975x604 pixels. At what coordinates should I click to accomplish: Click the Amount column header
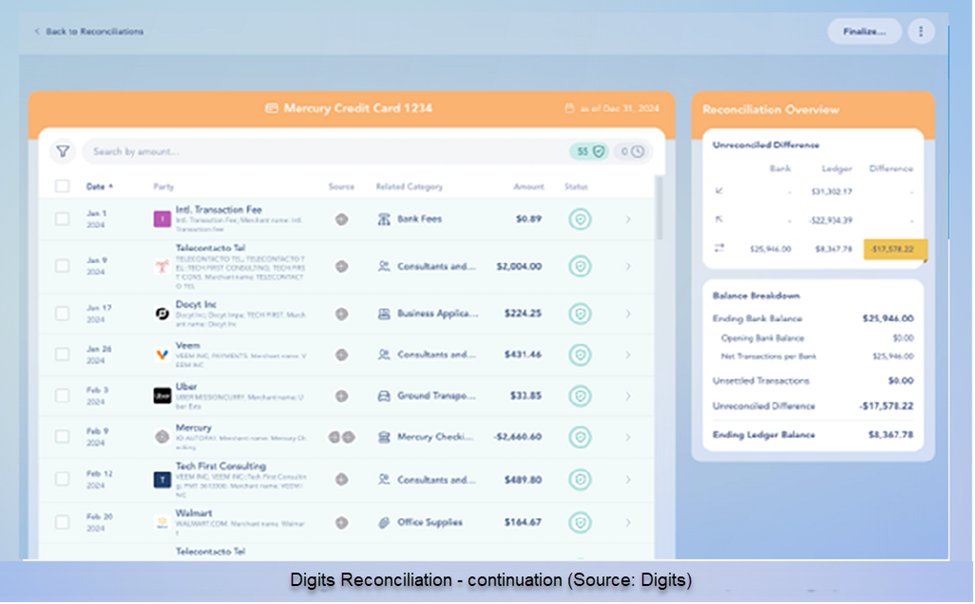tap(529, 187)
